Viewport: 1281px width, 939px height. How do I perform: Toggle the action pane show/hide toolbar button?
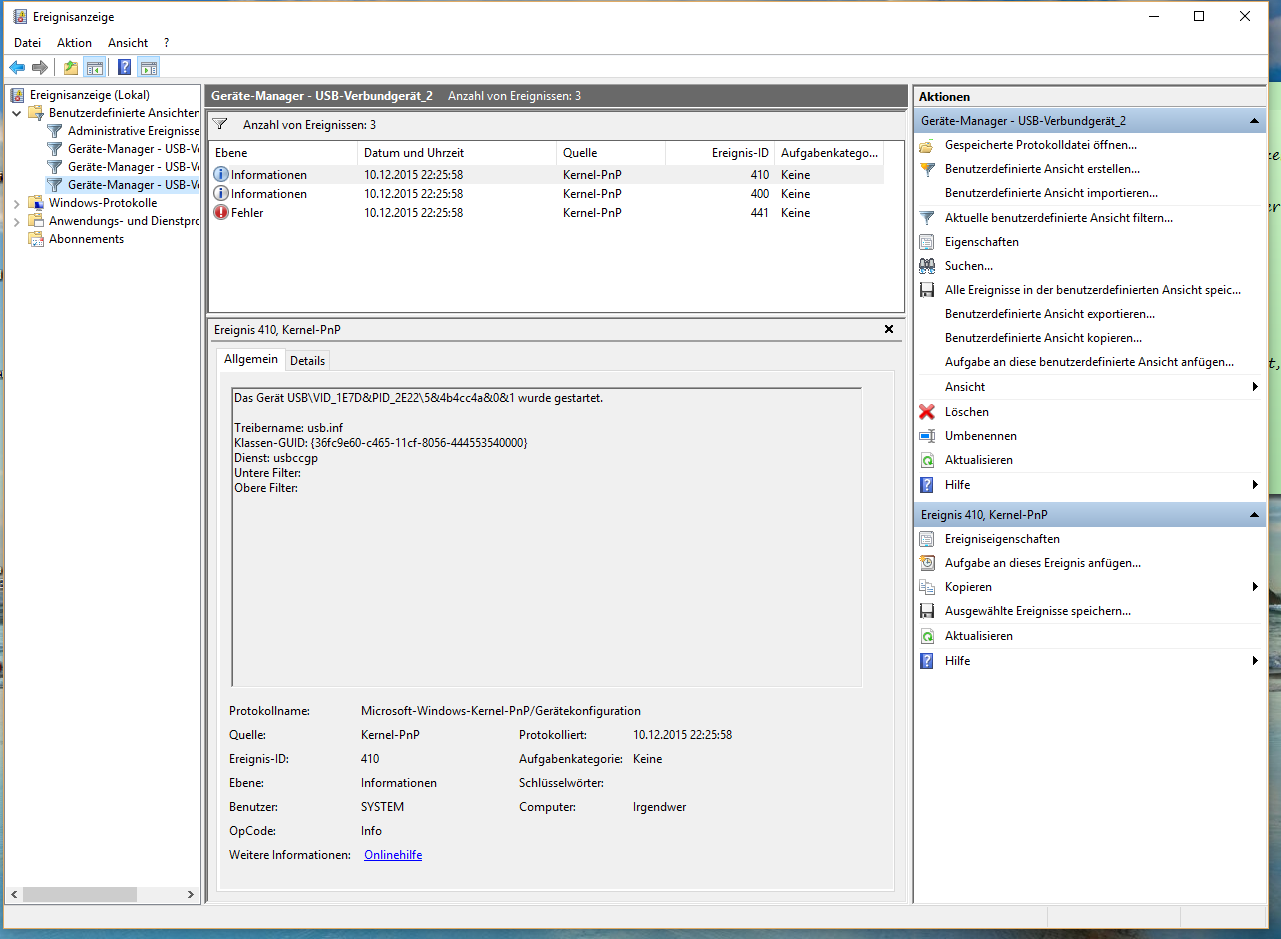(149, 68)
